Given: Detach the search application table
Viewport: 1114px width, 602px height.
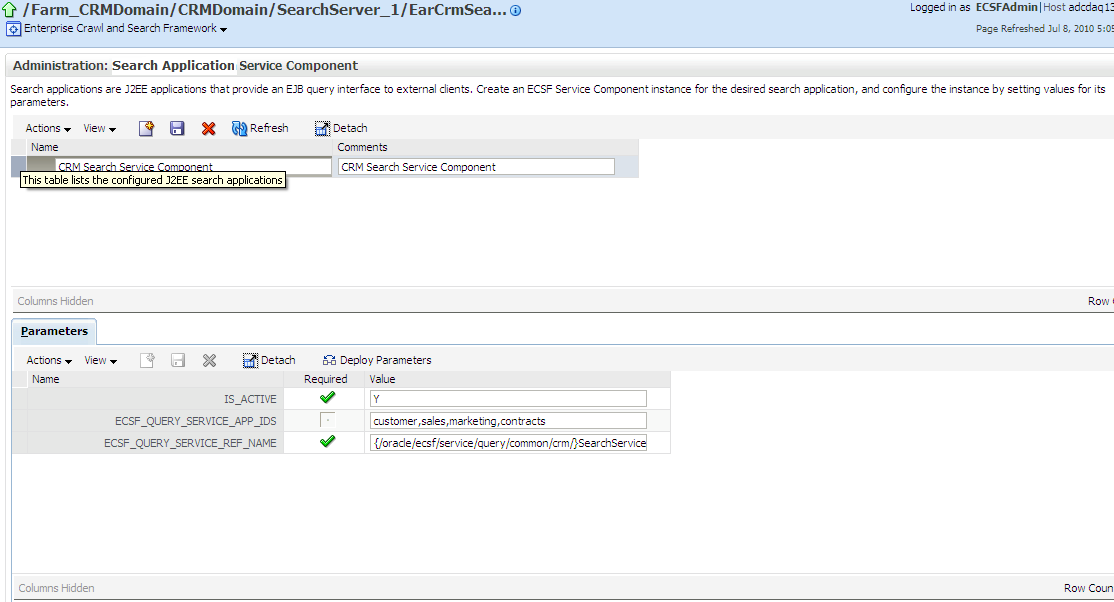Looking at the screenshot, I should tap(341, 128).
